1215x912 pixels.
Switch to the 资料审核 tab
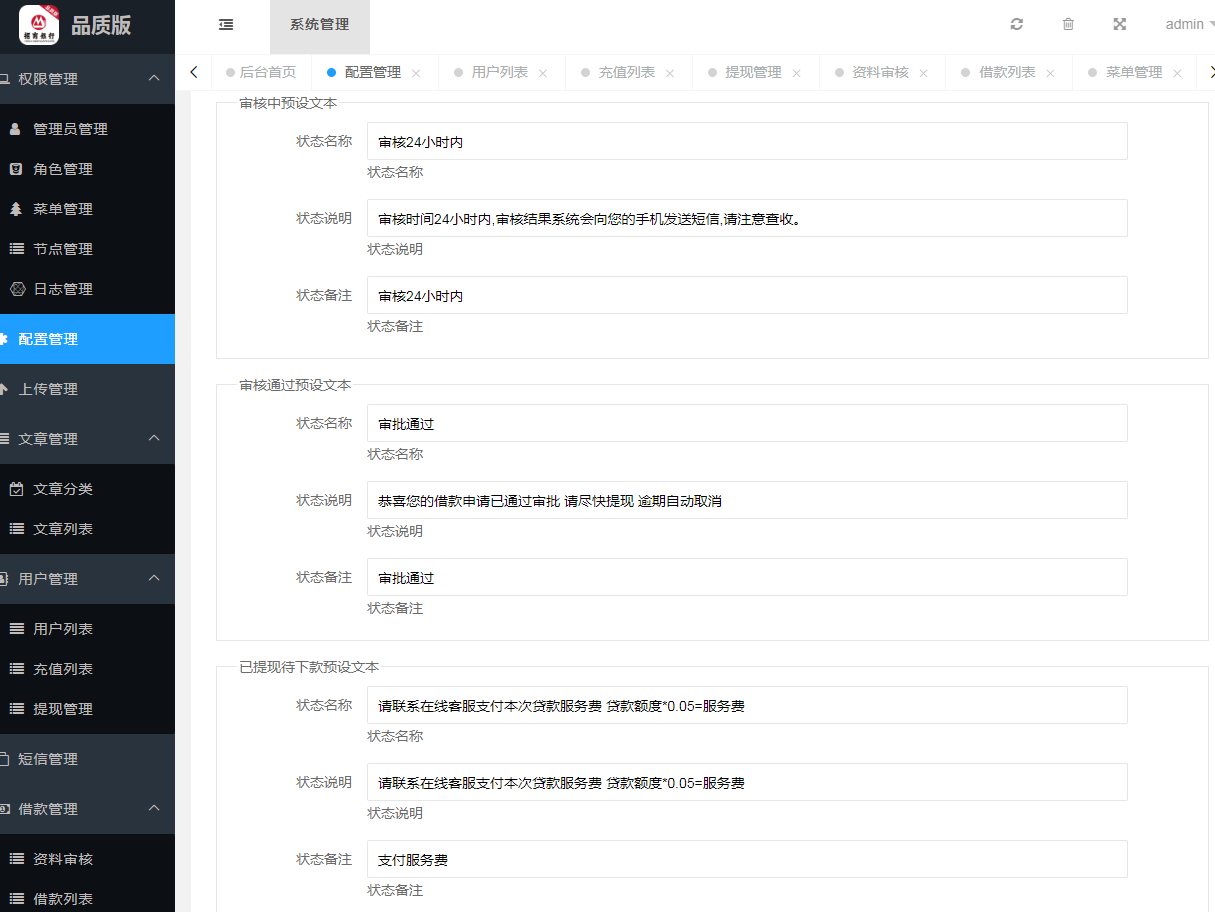click(x=880, y=72)
